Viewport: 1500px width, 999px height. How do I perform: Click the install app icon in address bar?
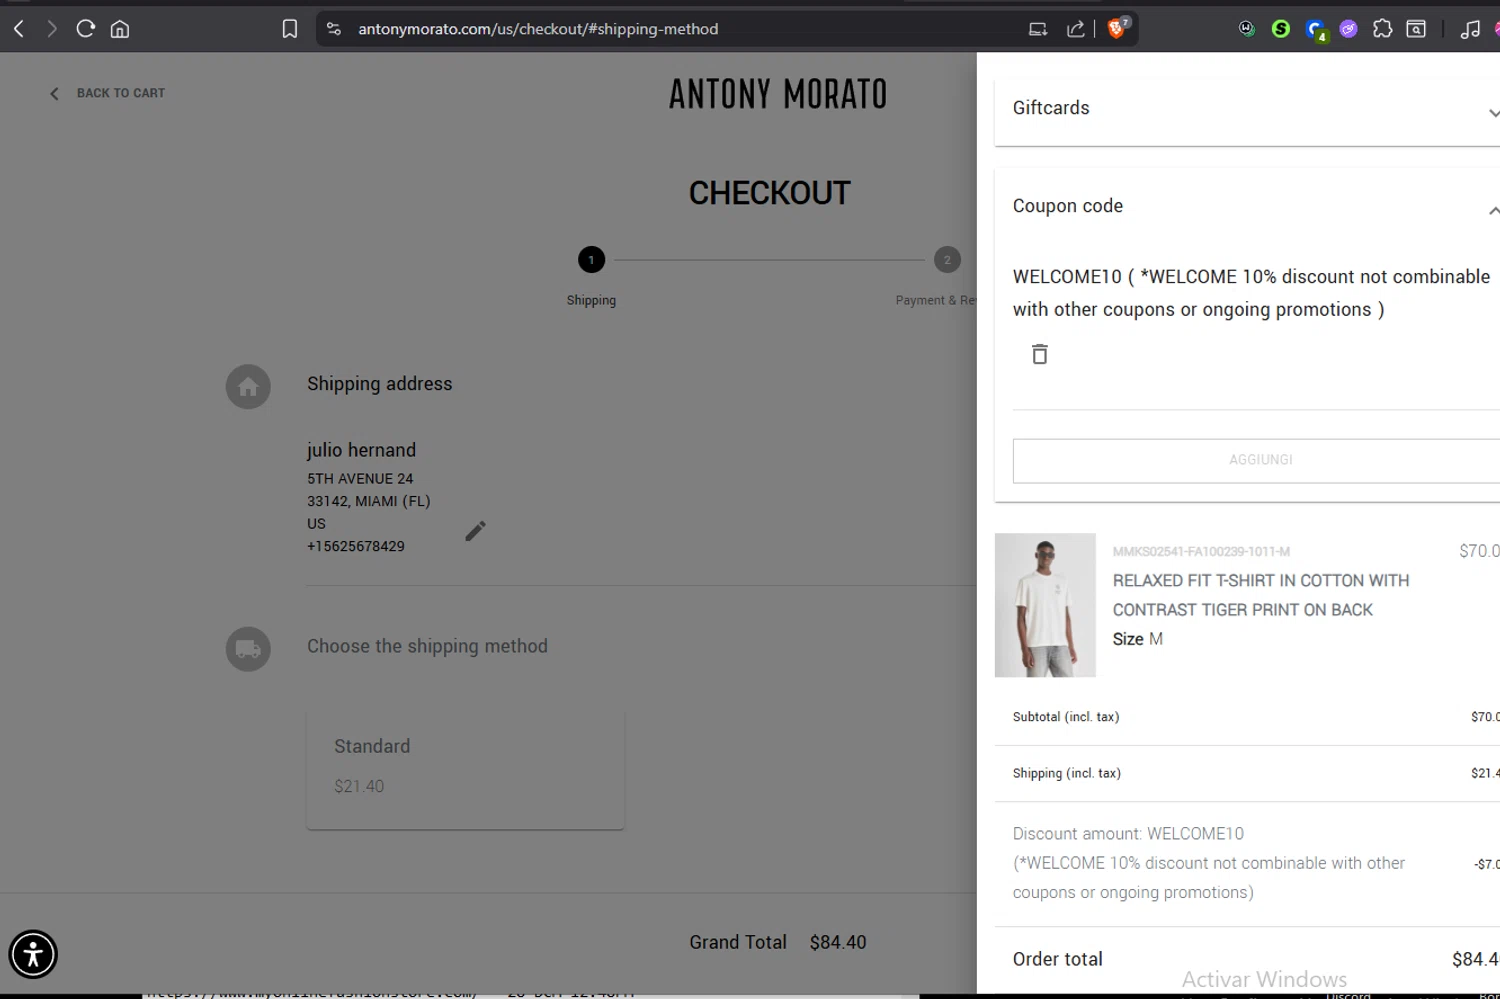pos(1038,29)
